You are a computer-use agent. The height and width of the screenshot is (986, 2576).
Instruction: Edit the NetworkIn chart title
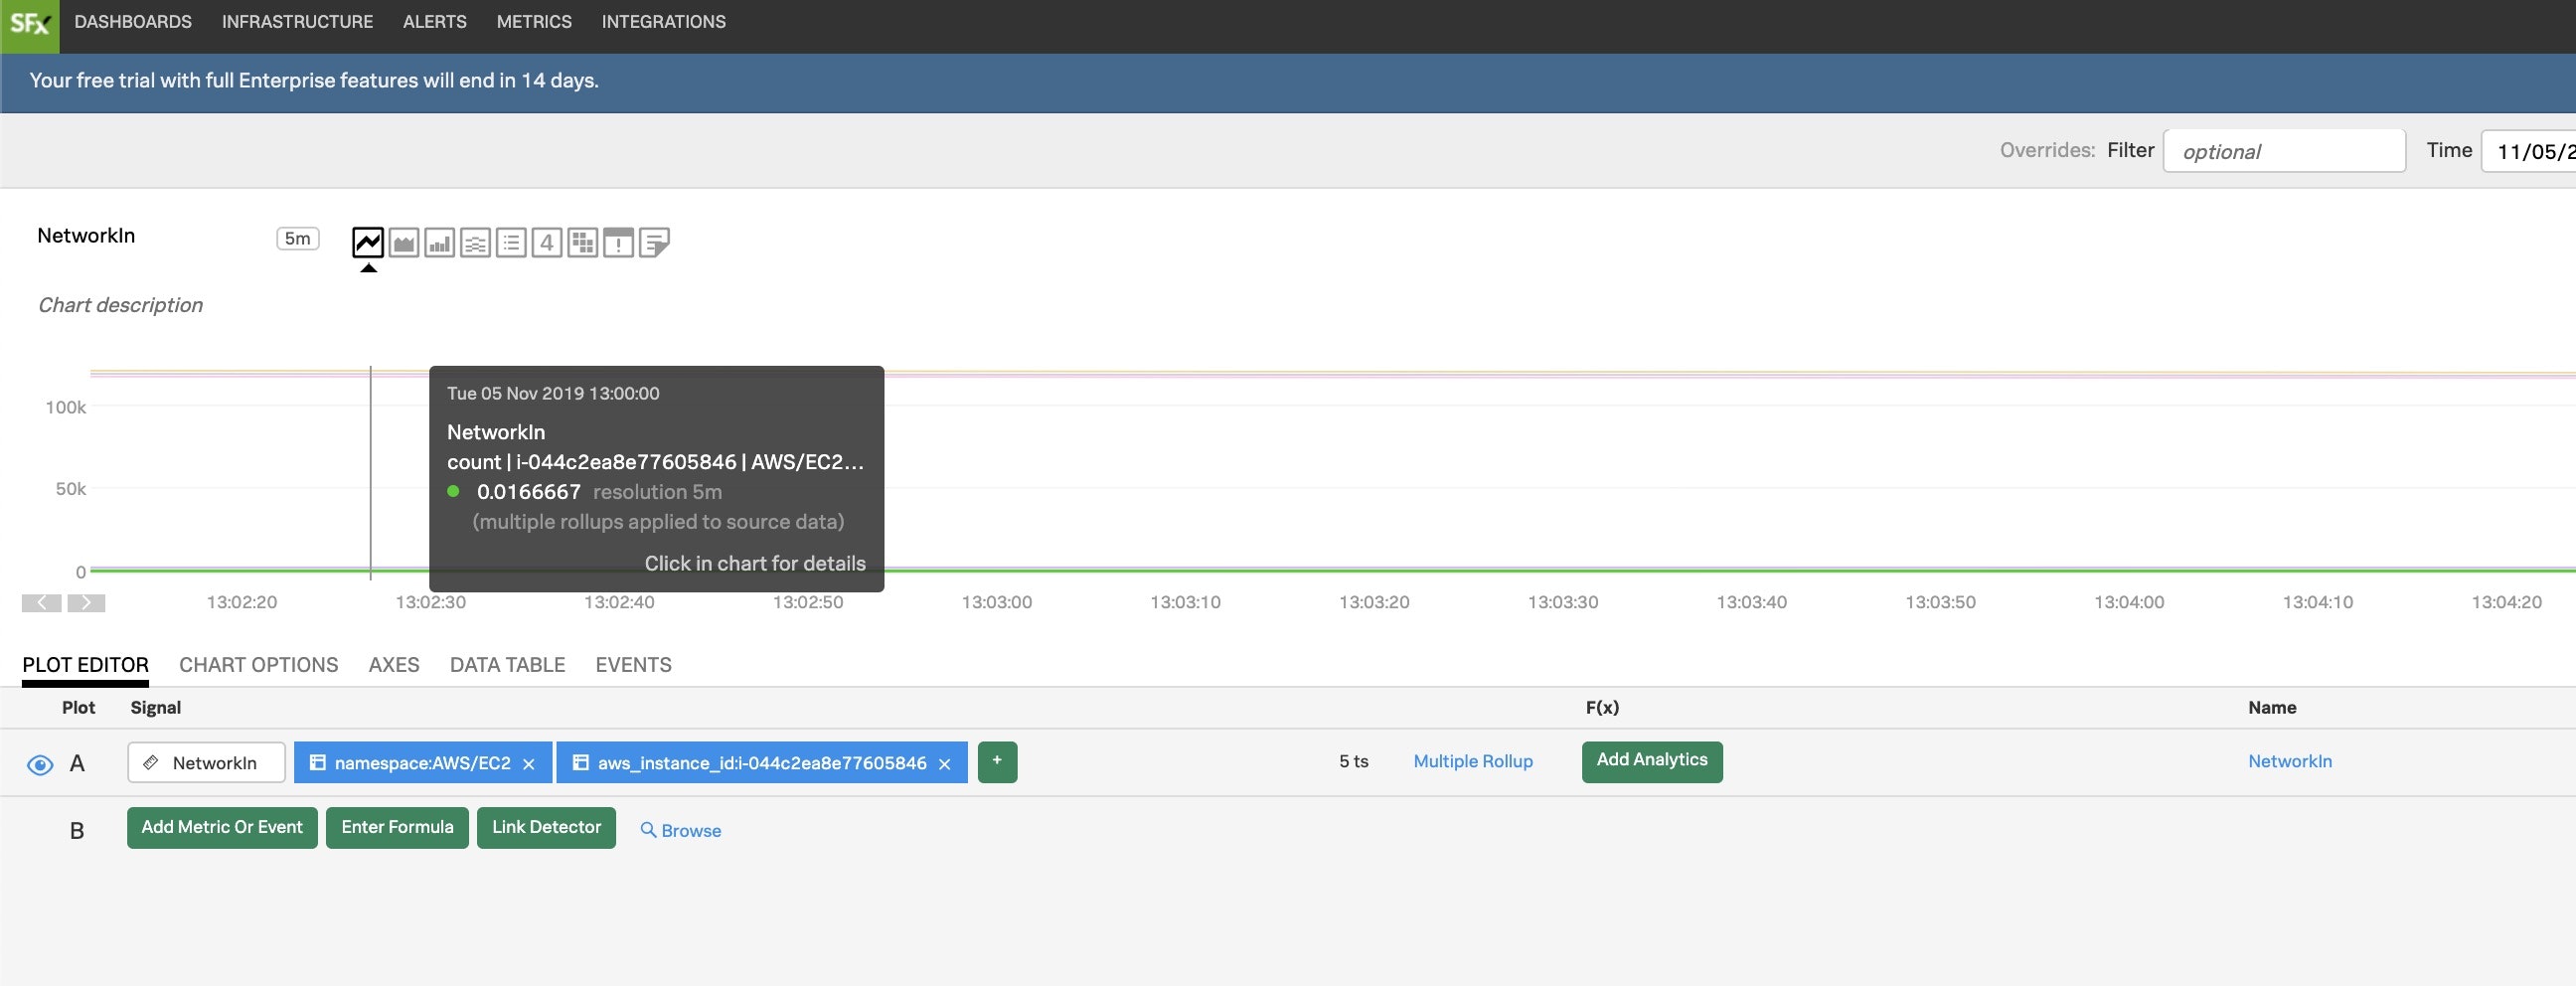(x=86, y=236)
